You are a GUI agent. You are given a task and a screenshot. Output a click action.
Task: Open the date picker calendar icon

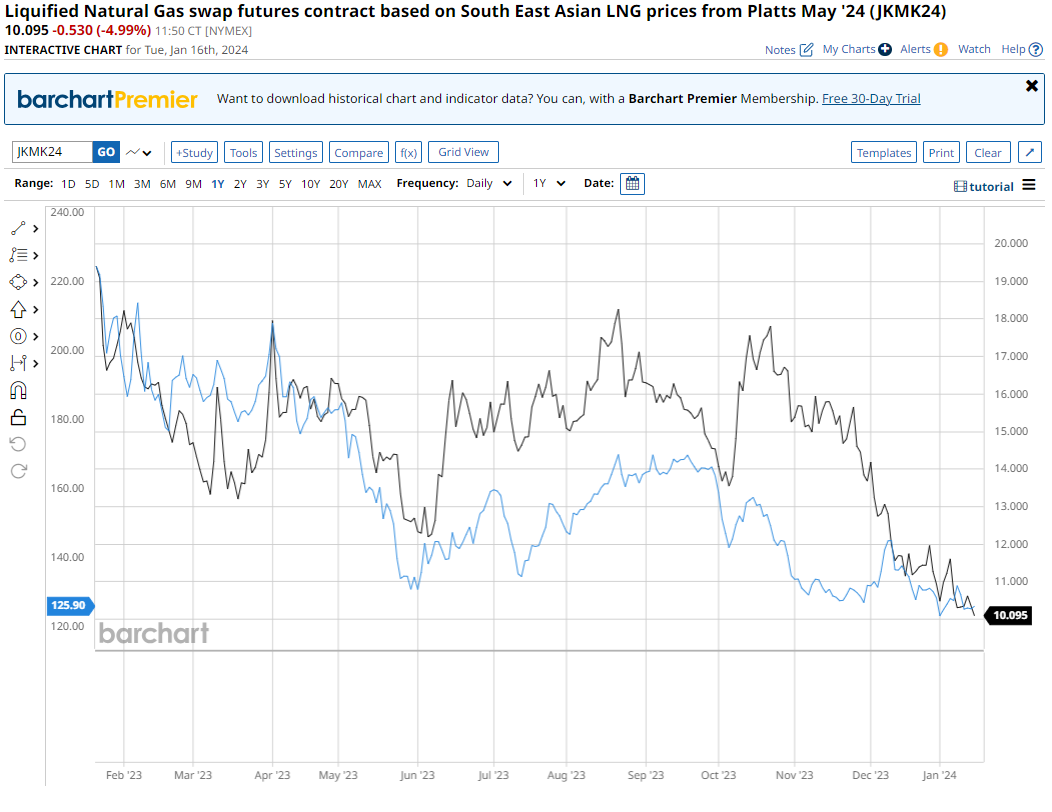point(632,184)
